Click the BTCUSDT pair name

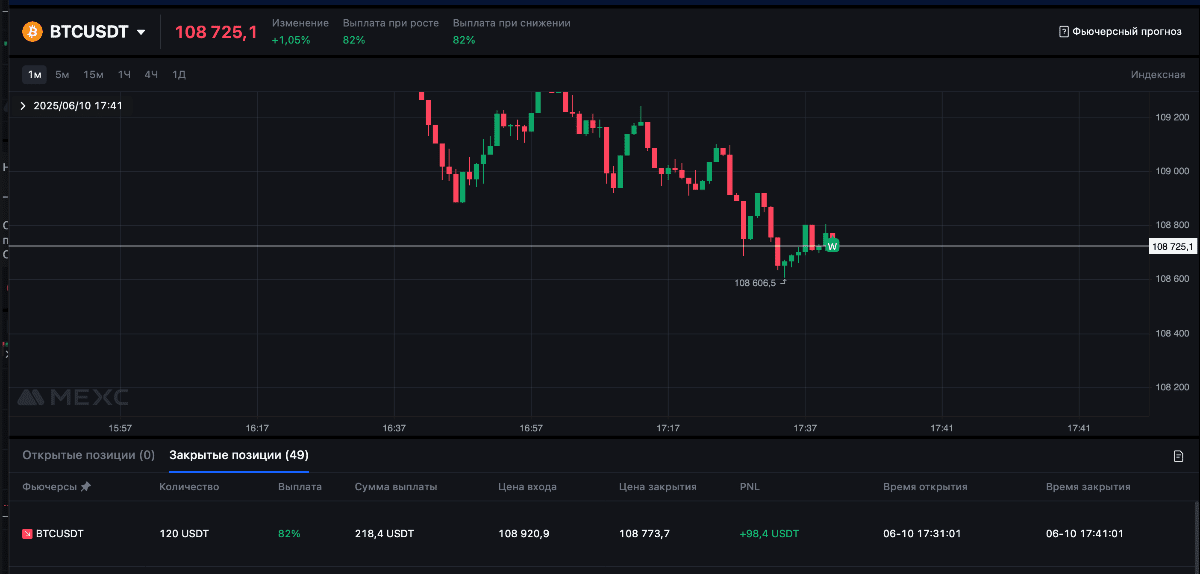[89, 32]
